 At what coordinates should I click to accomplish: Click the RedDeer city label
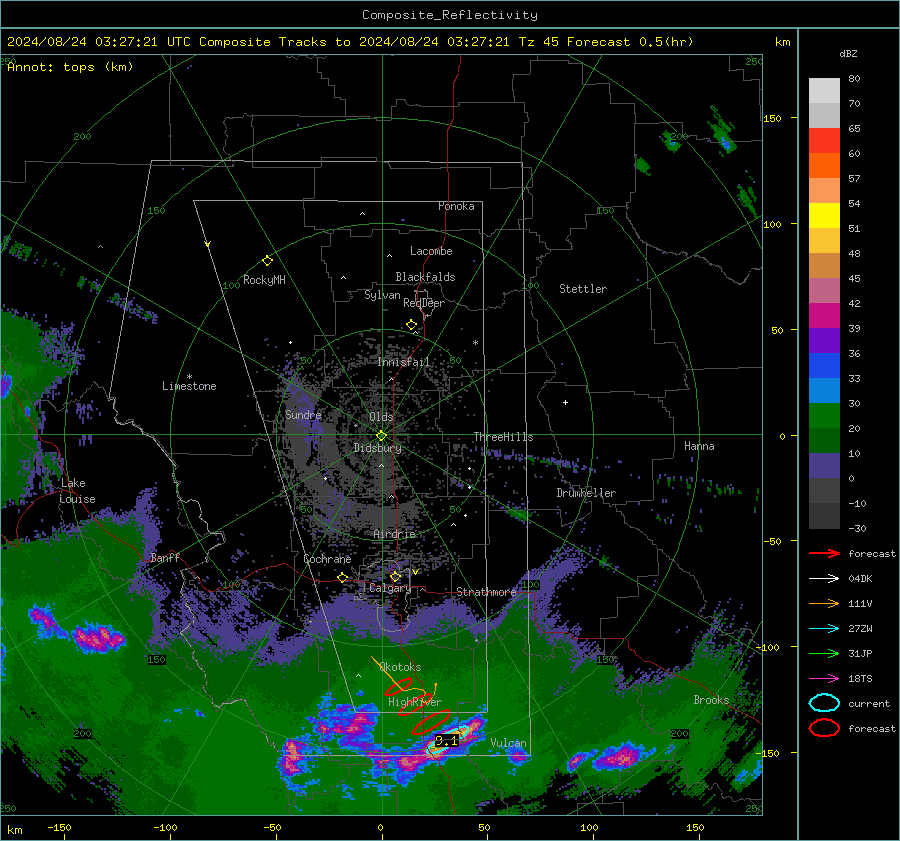coord(424,303)
